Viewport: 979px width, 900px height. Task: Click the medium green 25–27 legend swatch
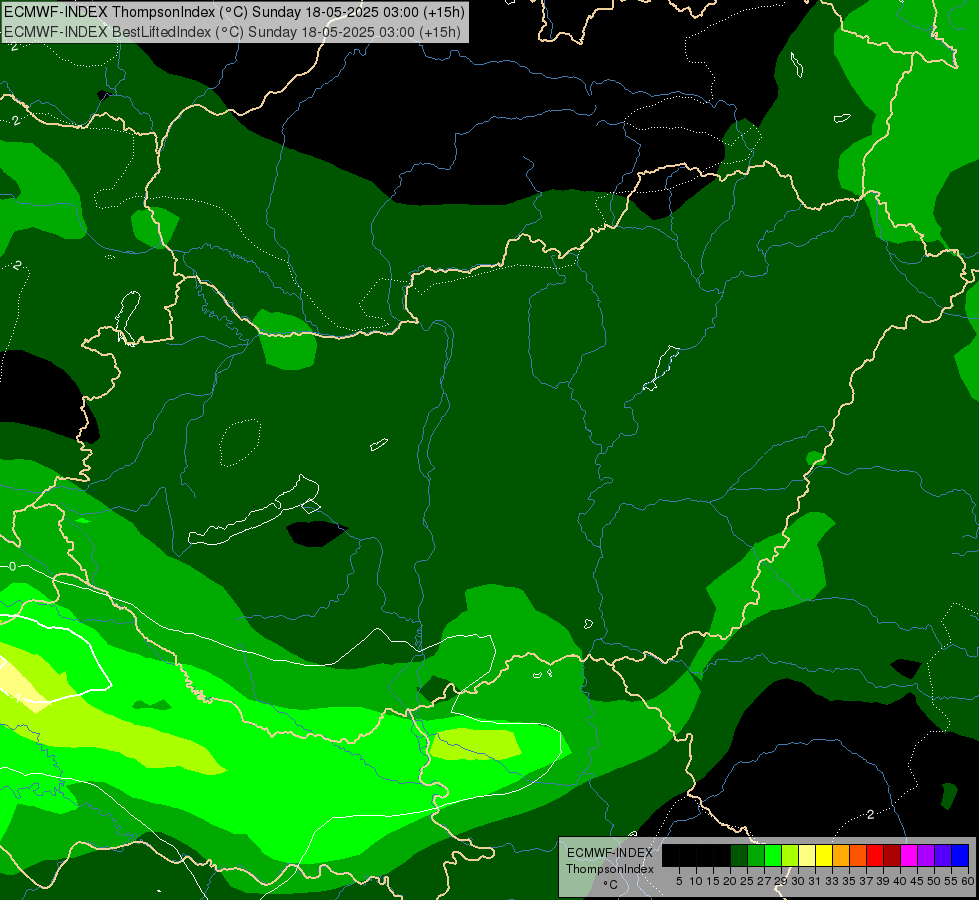(x=756, y=855)
